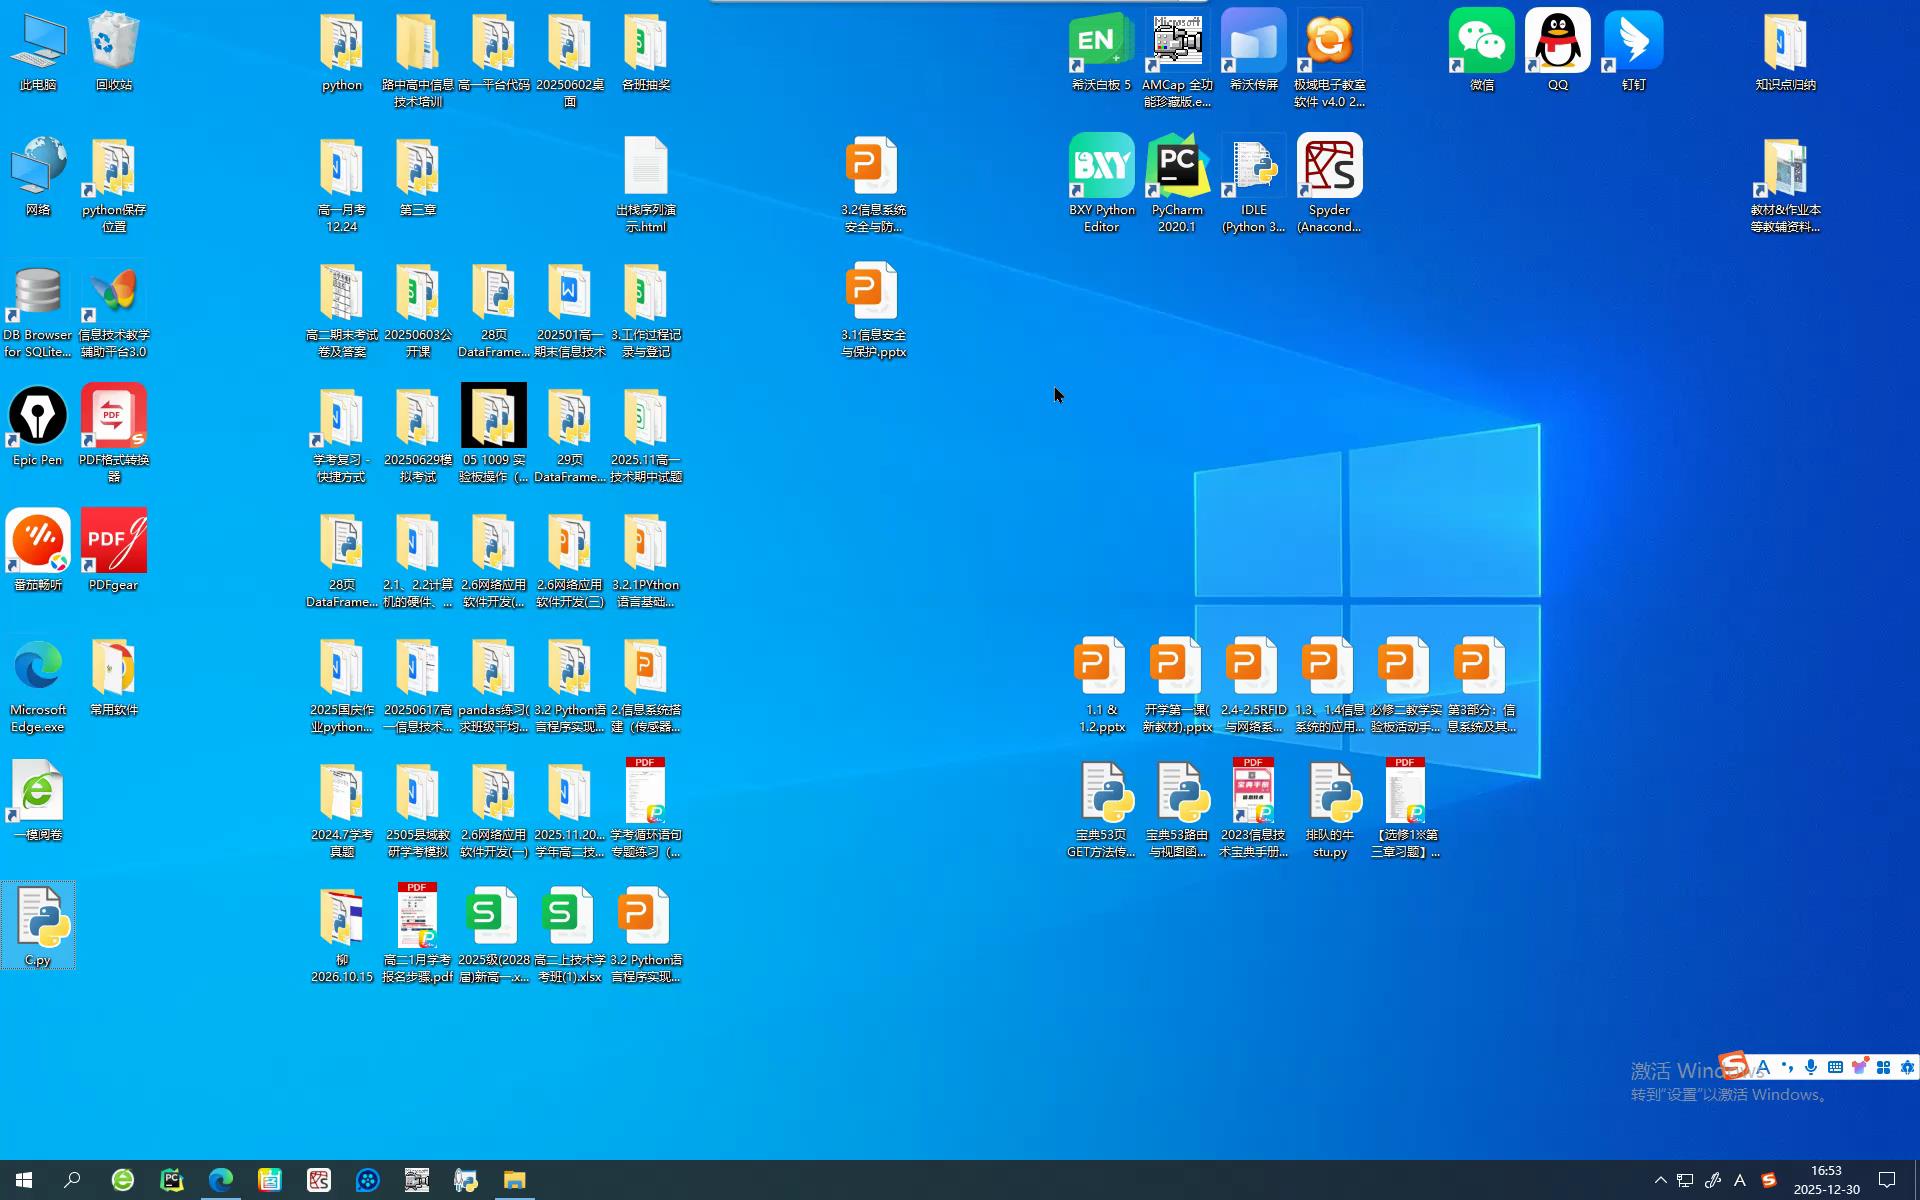This screenshot has height=1200, width=1920.
Task: Toggle the Sogou voice input microphone
Action: click(x=1811, y=1067)
